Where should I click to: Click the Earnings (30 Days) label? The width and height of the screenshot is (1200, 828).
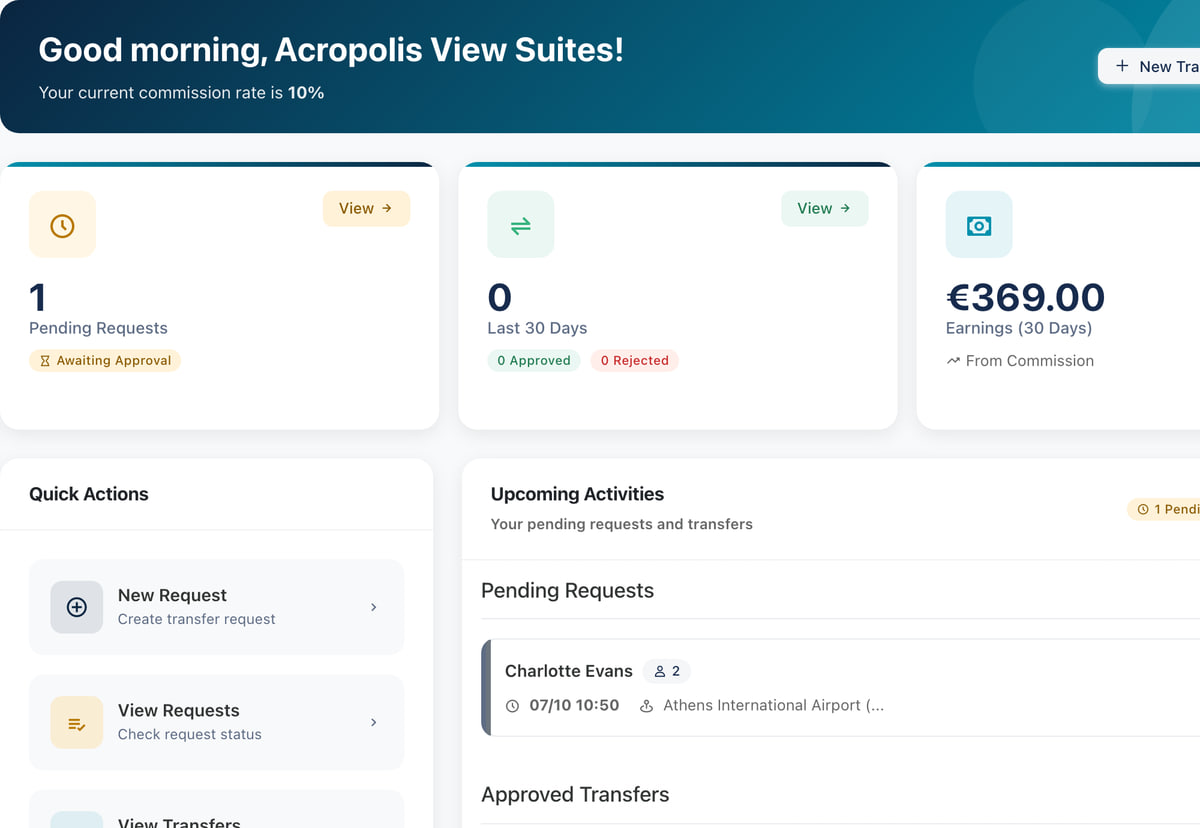click(x=1019, y=328)
